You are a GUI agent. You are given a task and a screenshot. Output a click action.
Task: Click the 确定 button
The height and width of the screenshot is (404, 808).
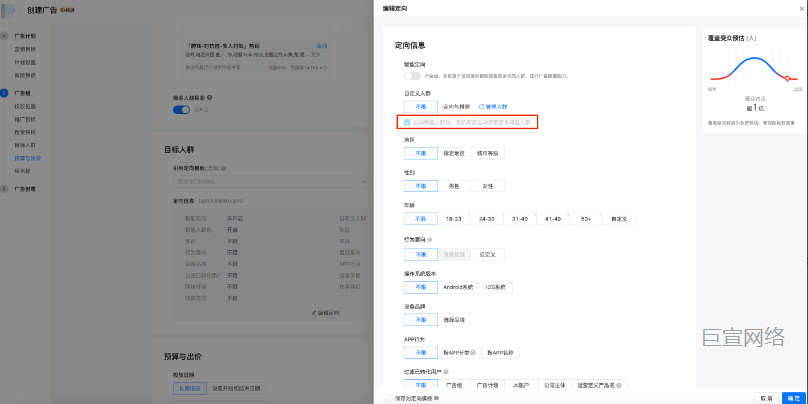pyautogui.click(x=794, y=398)
